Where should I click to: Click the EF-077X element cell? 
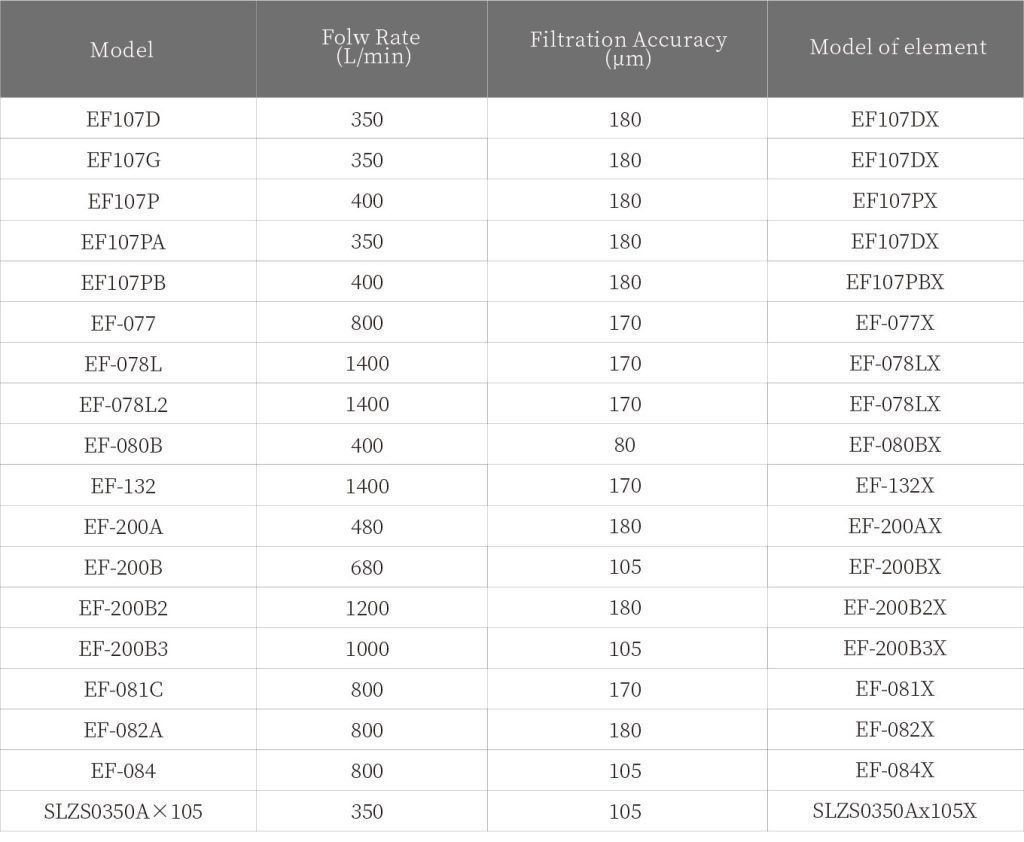point(895,324)
